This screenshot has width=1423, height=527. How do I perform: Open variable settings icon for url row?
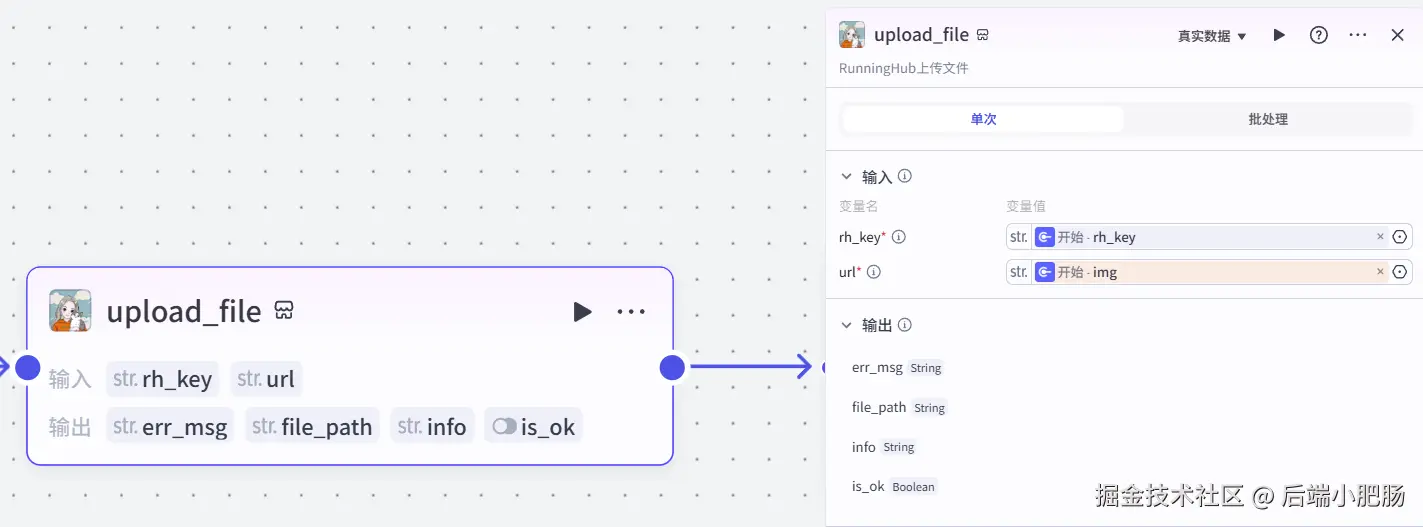click(1400, 272)
